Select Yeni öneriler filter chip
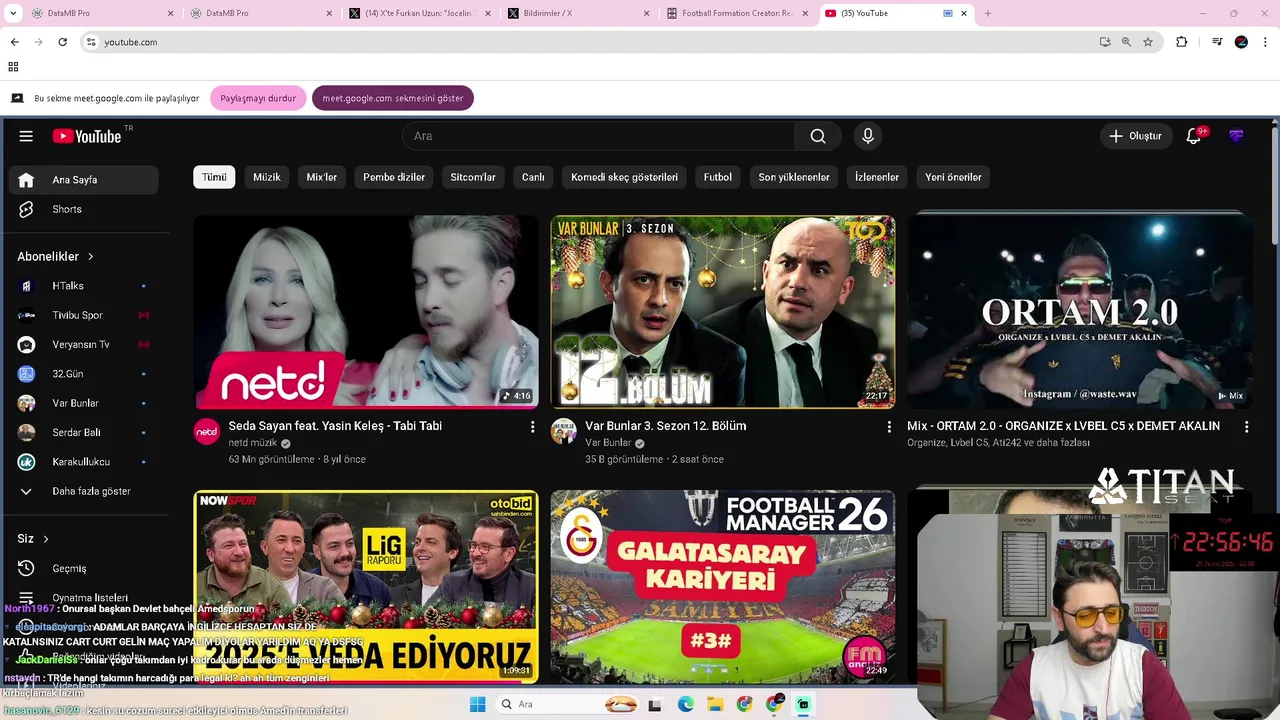 point(953,177)
